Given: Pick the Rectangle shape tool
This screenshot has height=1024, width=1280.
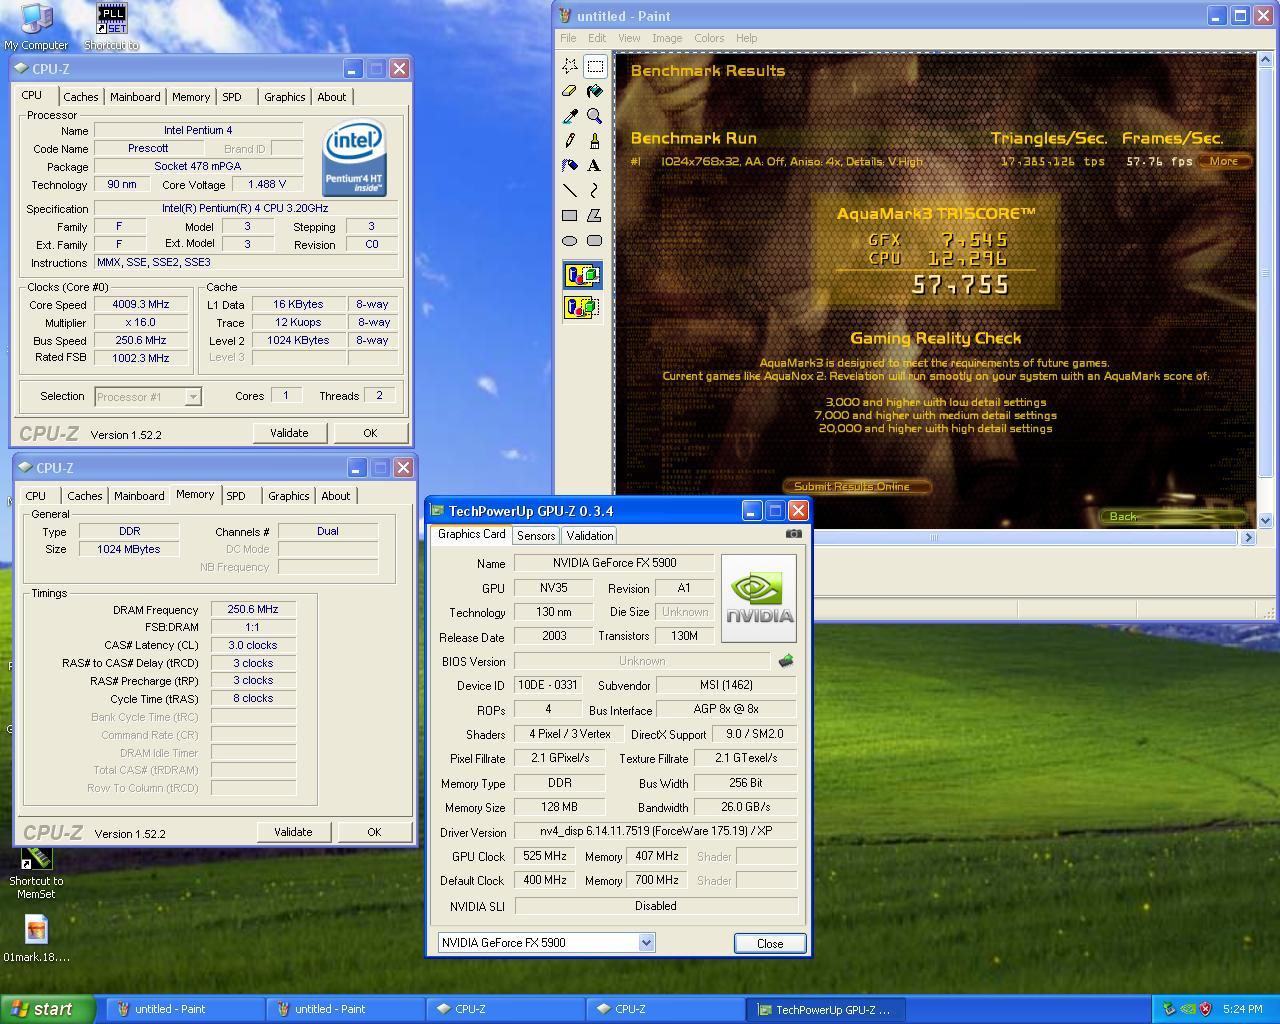Looking at the screenshot, I should tap(570, 215).
